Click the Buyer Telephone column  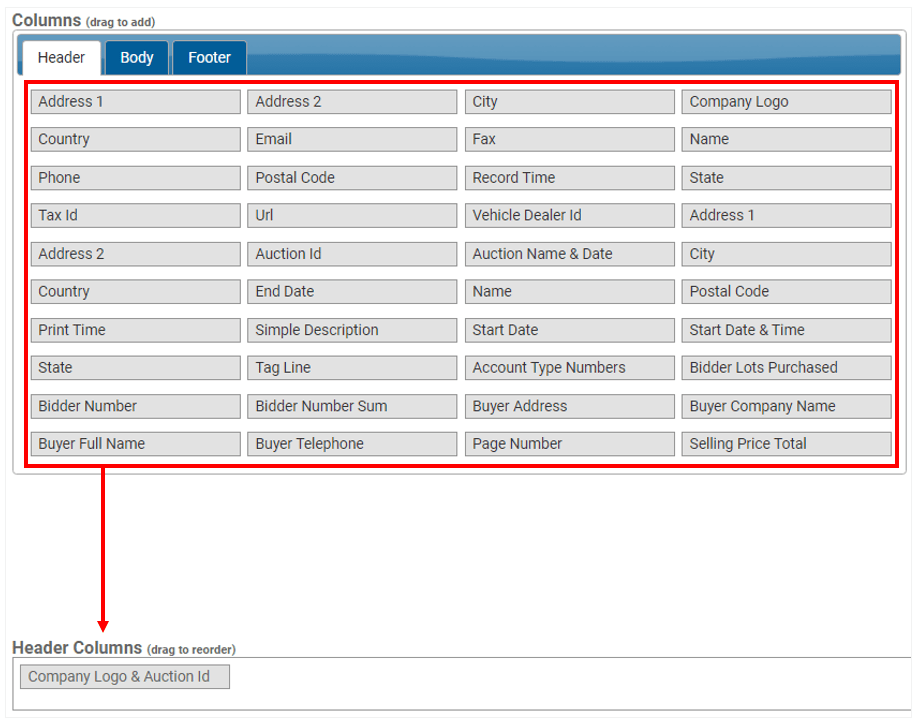click(x=352, y=444)
